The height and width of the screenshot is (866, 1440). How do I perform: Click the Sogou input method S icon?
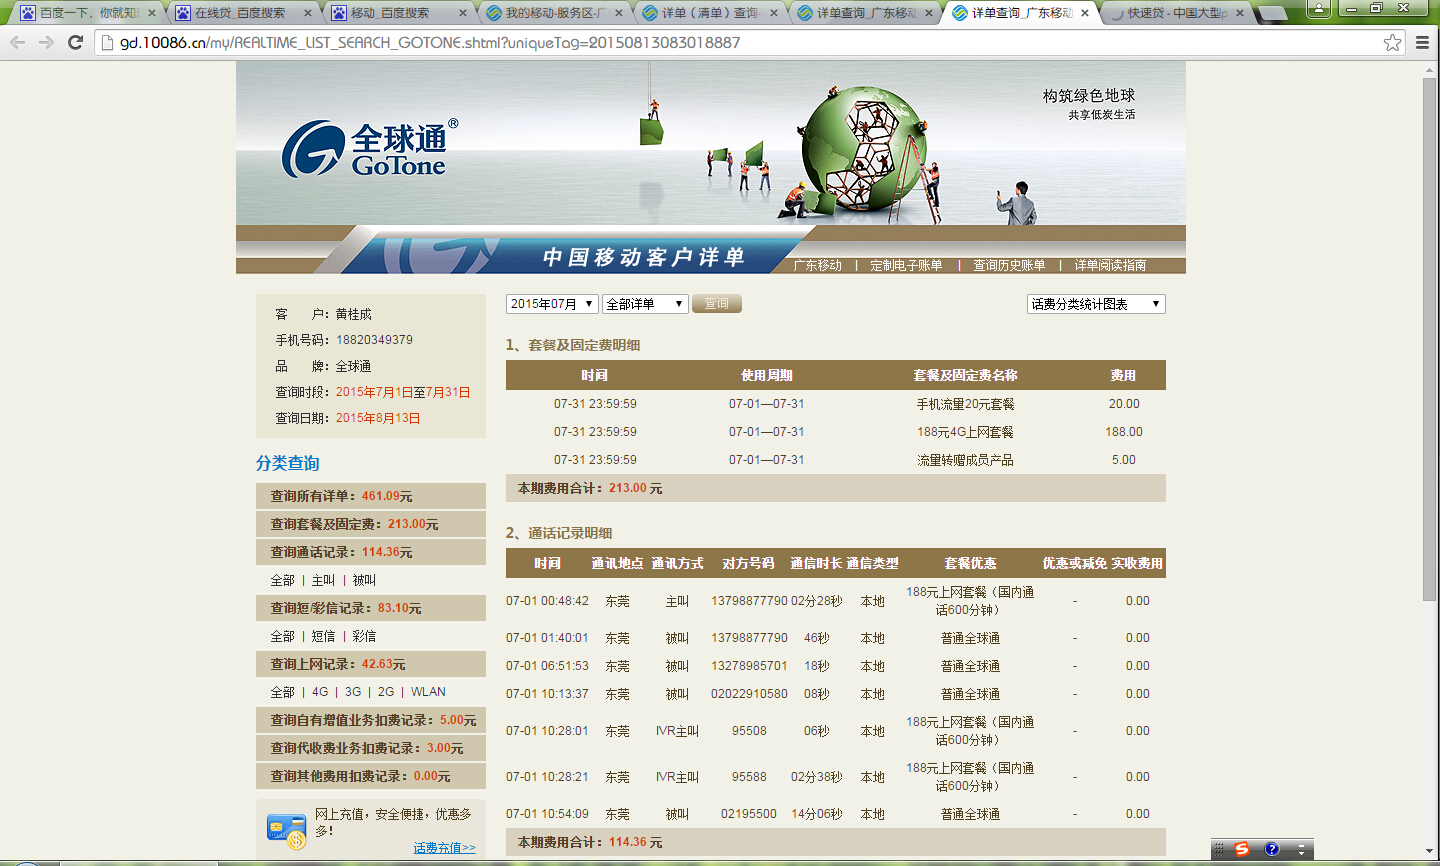click(x=1241, y=849)
